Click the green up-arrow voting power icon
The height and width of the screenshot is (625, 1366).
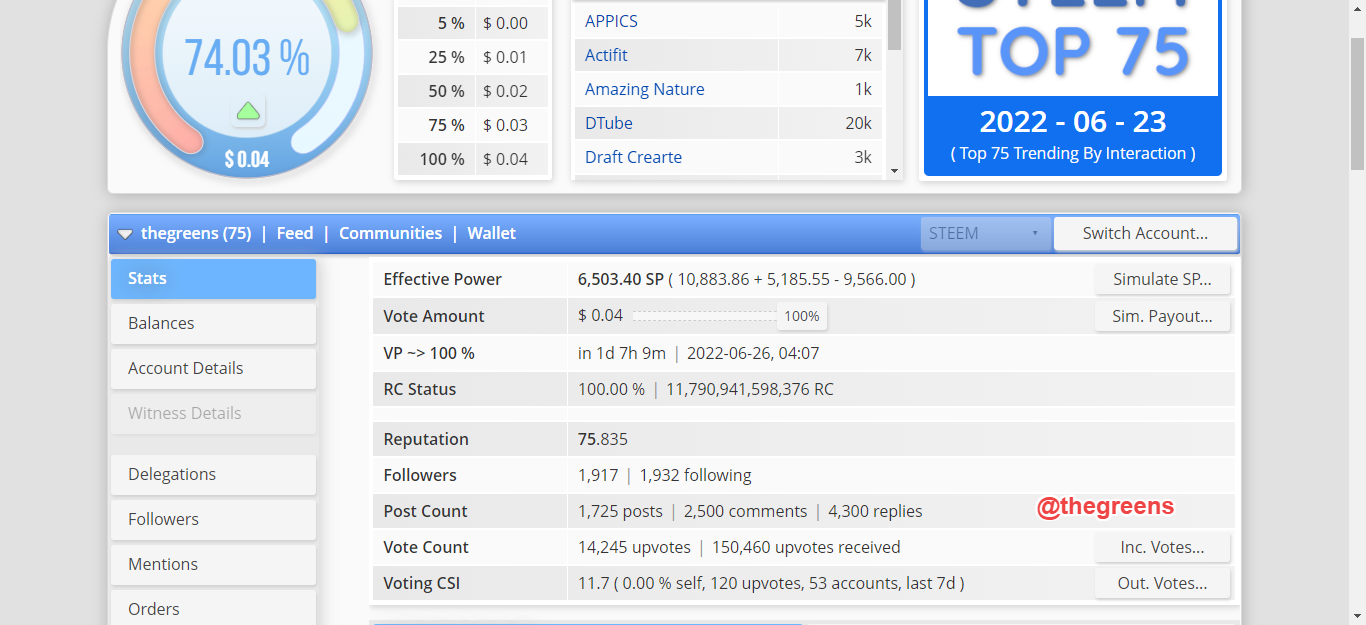(x=248, y=111)
